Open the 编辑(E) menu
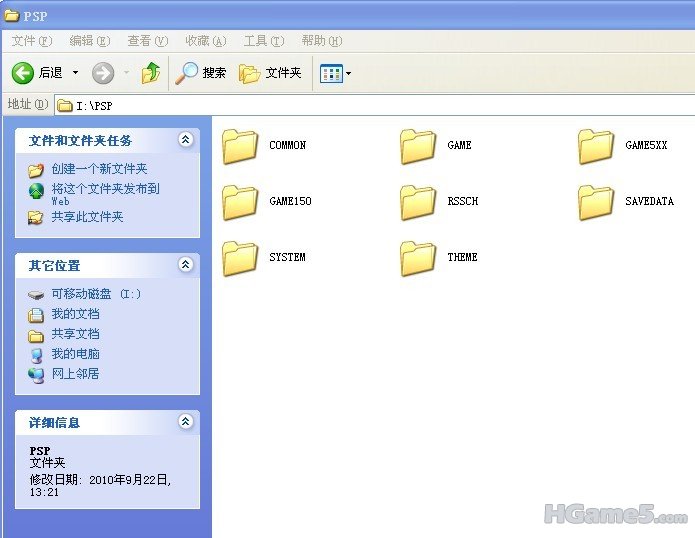This screenshot has width=695, height=538. coord(90,41)
